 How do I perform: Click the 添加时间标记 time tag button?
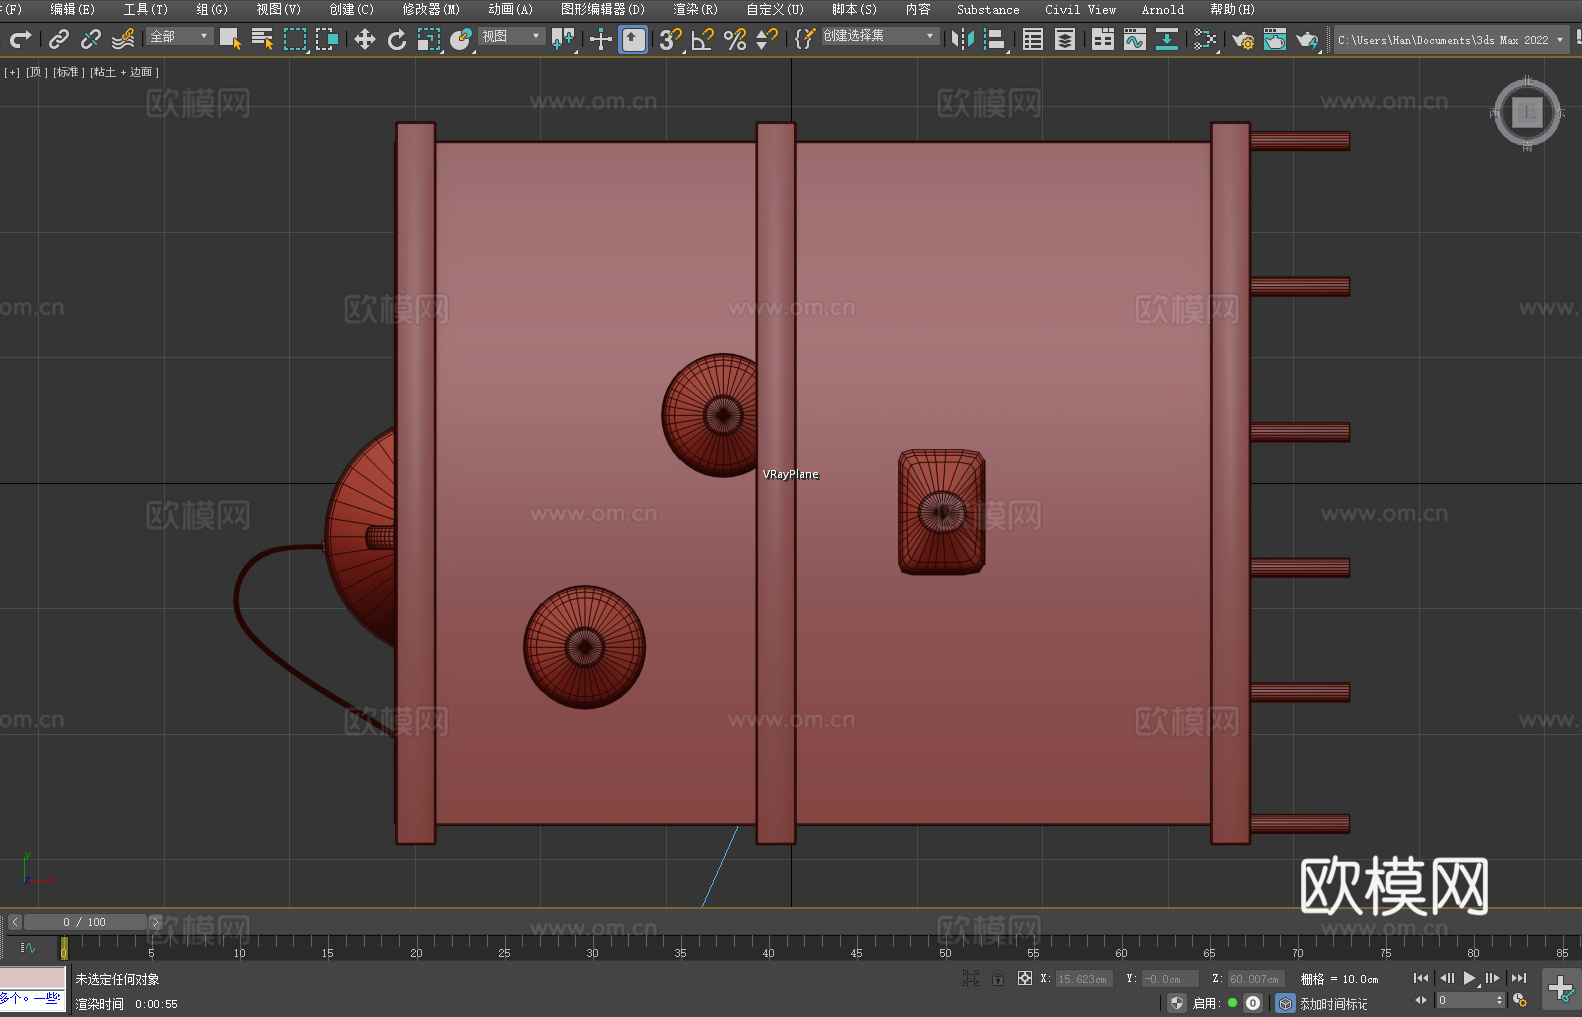[x=1332, y=1003]
